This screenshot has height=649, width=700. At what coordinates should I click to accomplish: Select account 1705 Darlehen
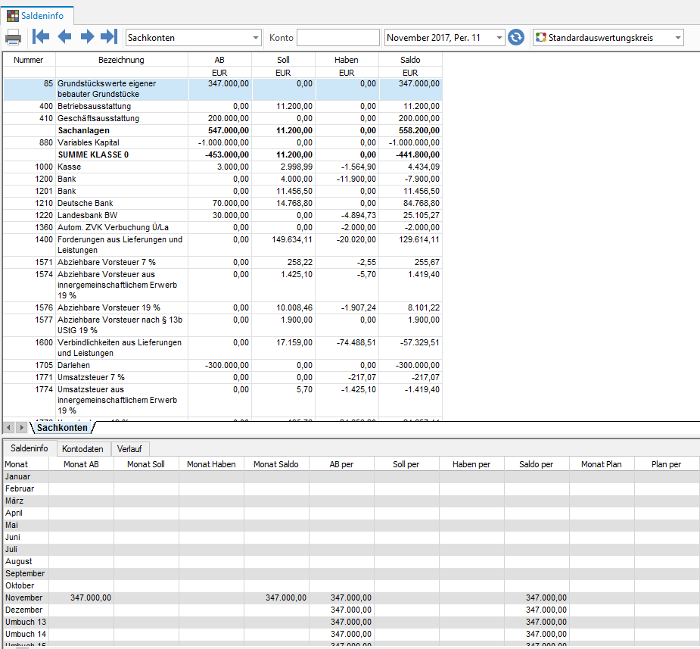pyautogui.click(x=223, y=365)
